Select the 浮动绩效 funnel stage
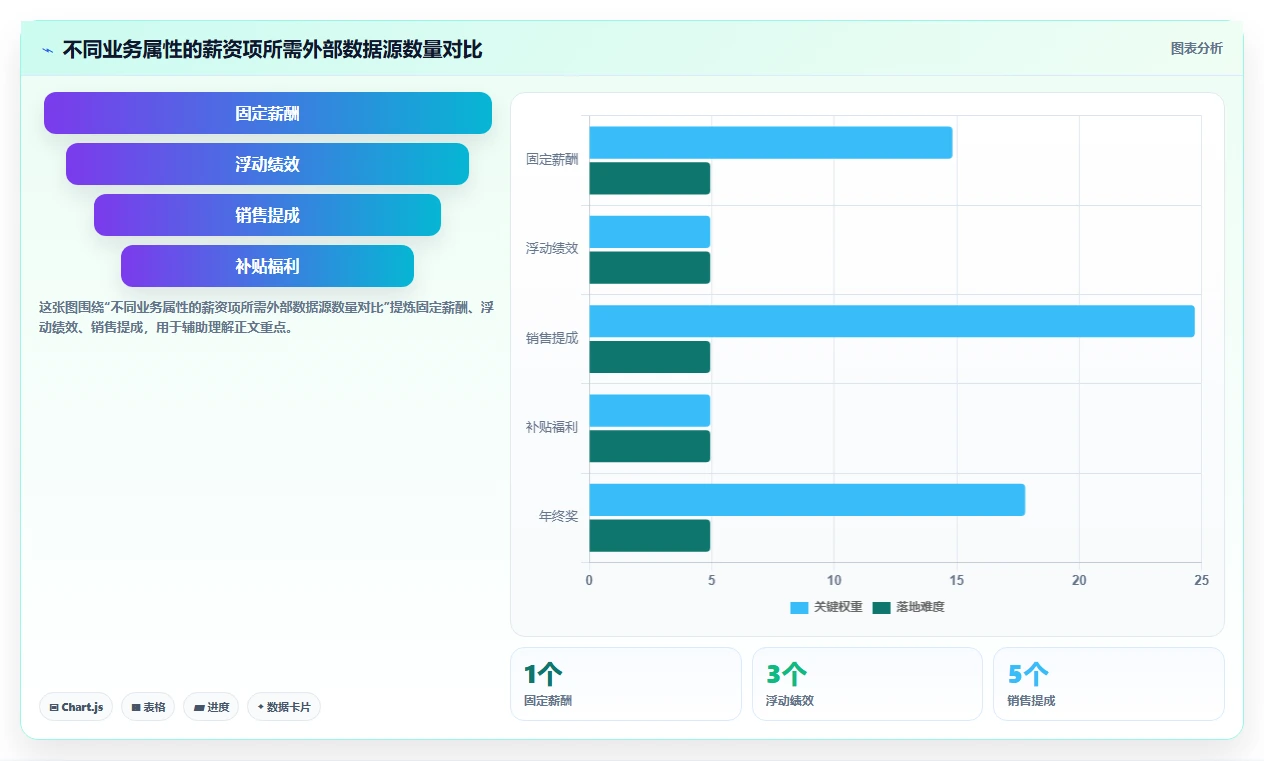 268,164
